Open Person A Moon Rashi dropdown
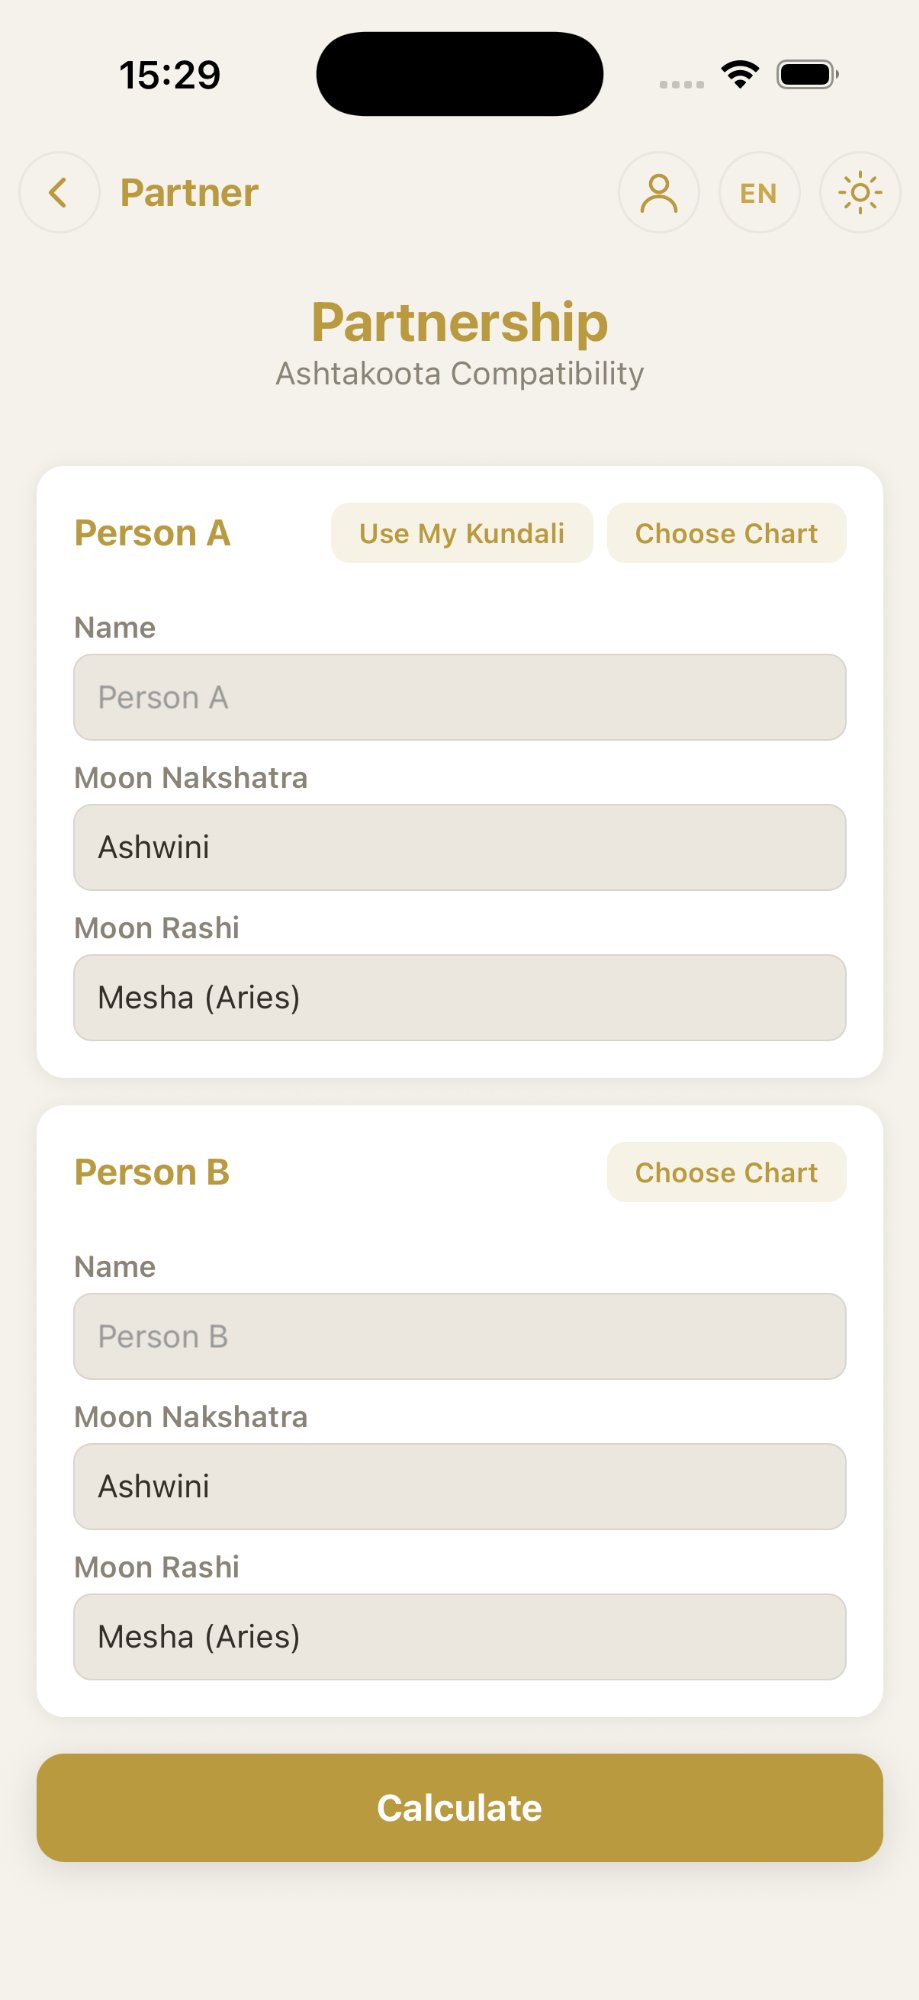 460,997
